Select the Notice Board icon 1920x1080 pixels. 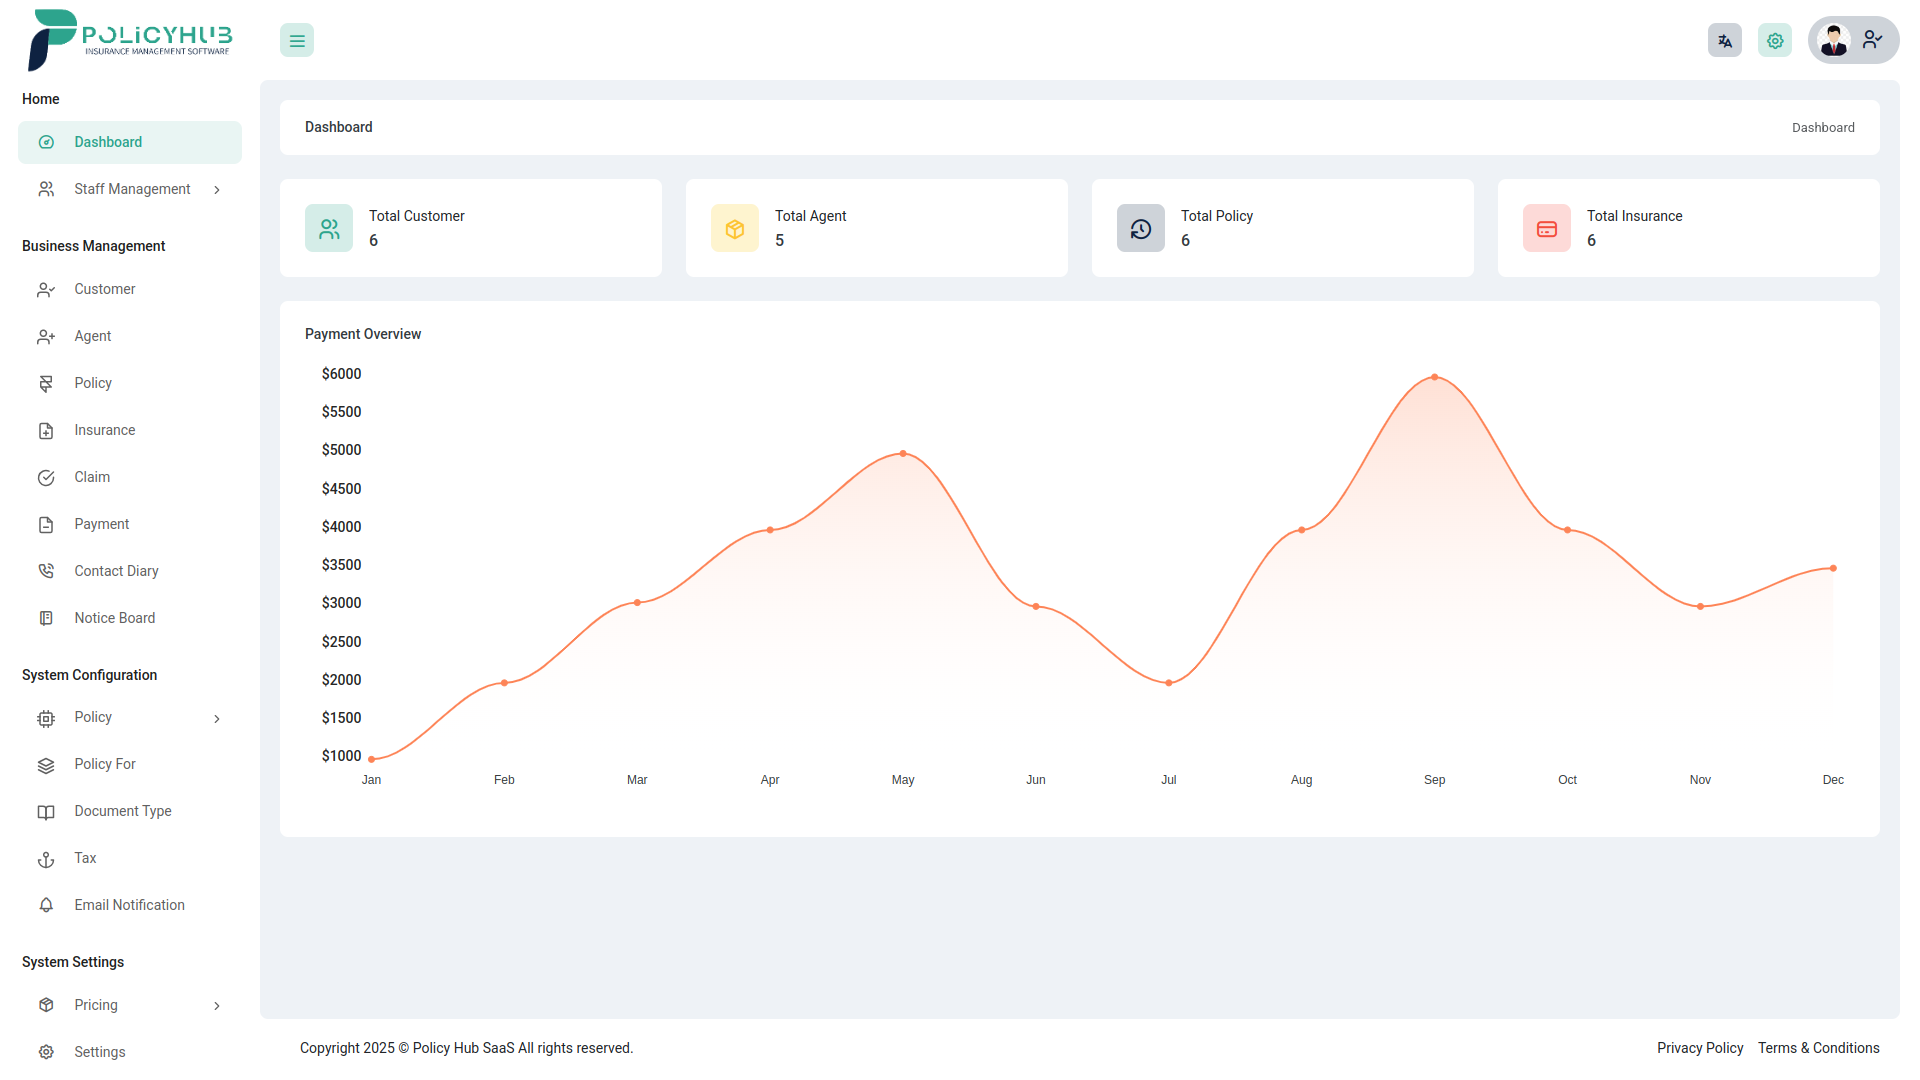(x=46, y=617)
